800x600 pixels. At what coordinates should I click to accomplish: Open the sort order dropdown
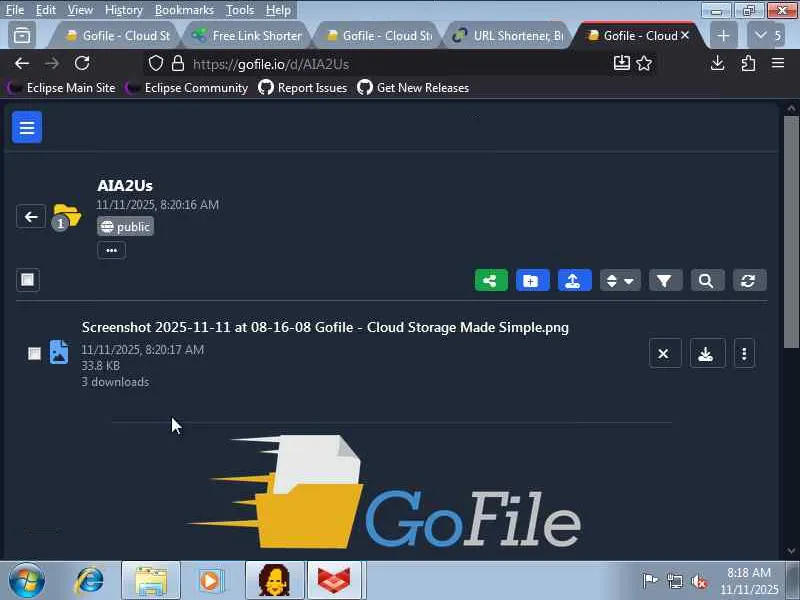(x=620, y=280)
